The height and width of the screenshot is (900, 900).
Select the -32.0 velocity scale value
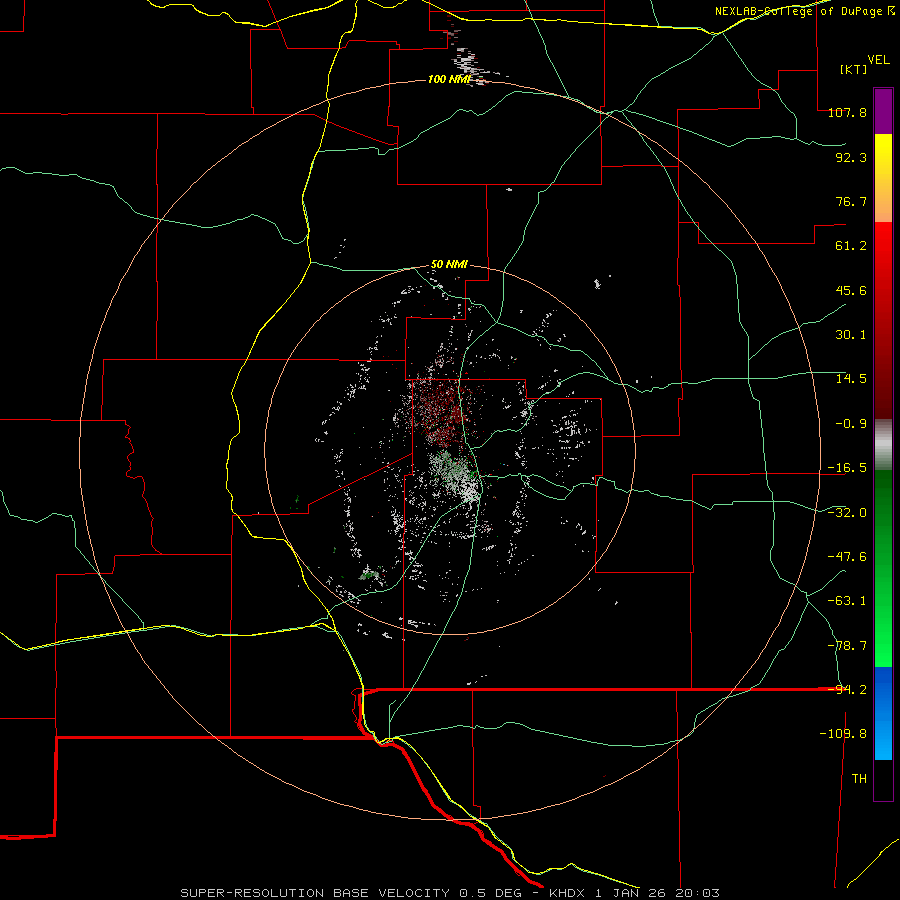pyautogui.click(x=847, y=513)
